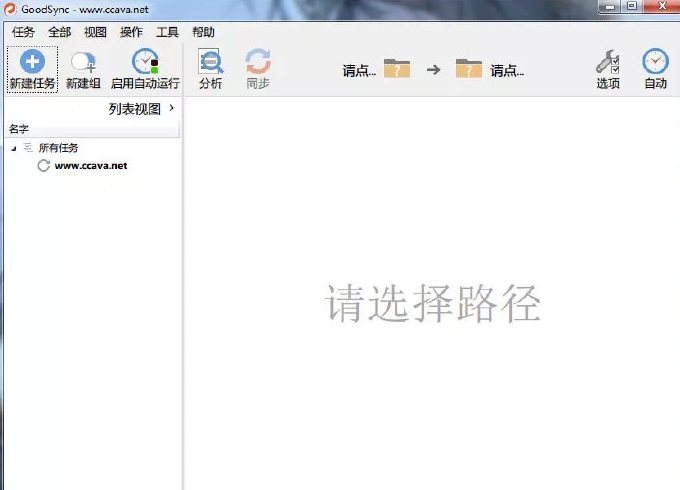Open the Tools (工具) menu
This screenshot has width=680, height=490.
pyautogui.click(x=167, y=32)
